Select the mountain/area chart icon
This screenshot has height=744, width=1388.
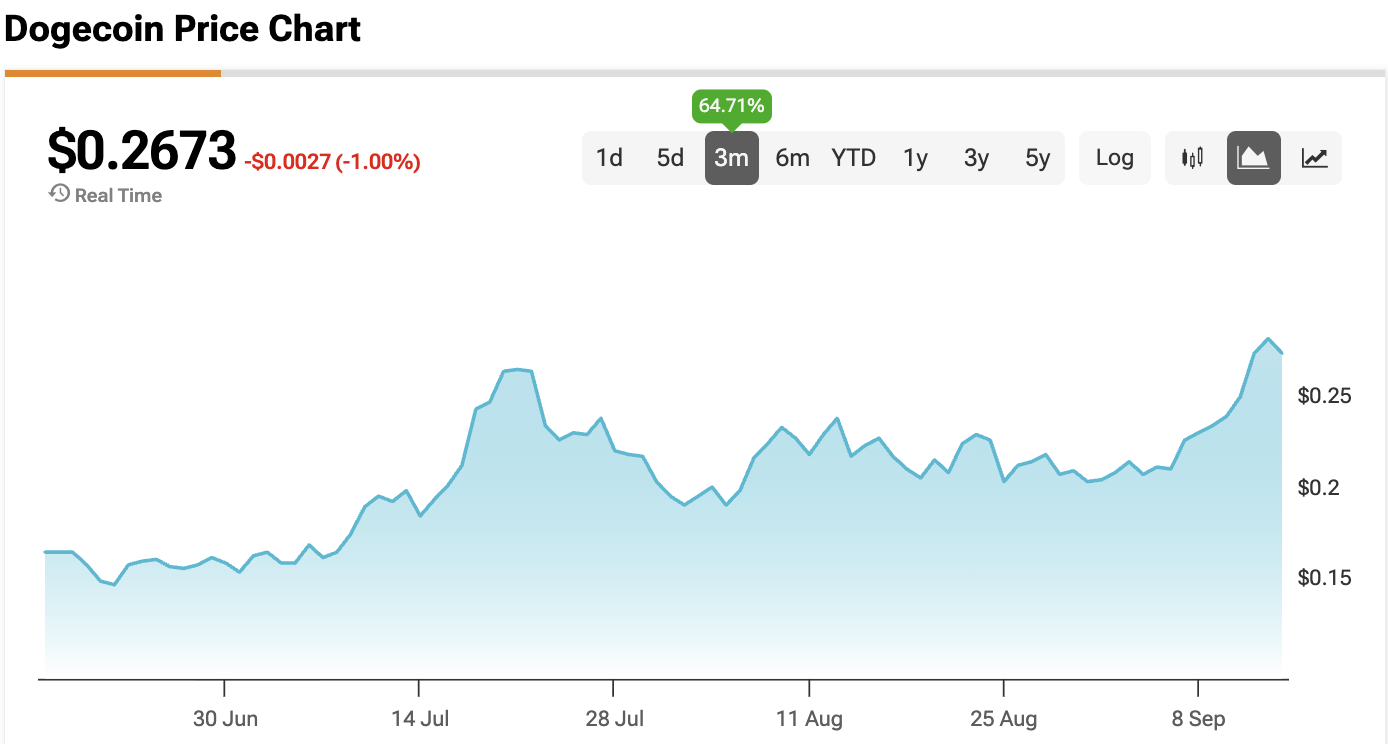tap(1253, 157)
